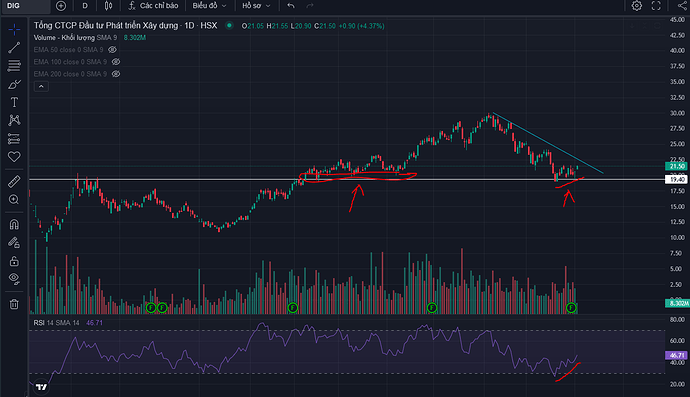
Task: Show the EMA 100 indicator
Action: point(116,62)
